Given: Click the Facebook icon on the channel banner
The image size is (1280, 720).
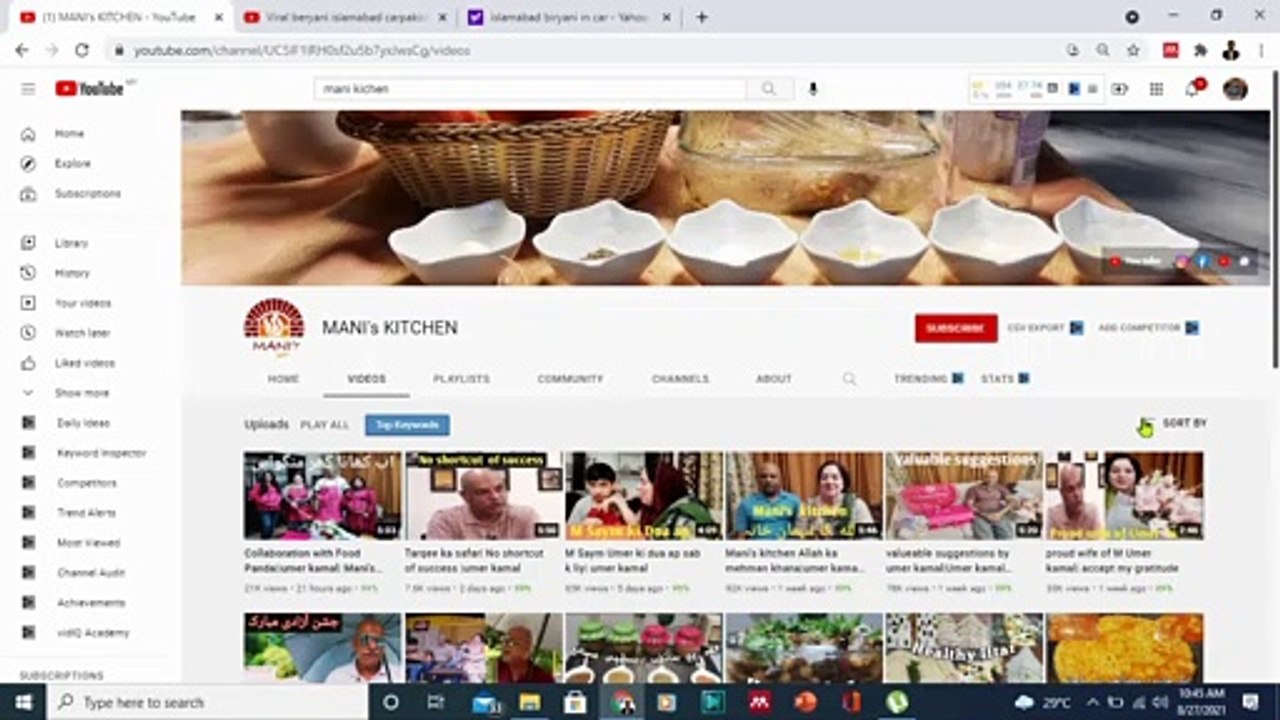Looking at the screenshot, I should point(1203,261).
